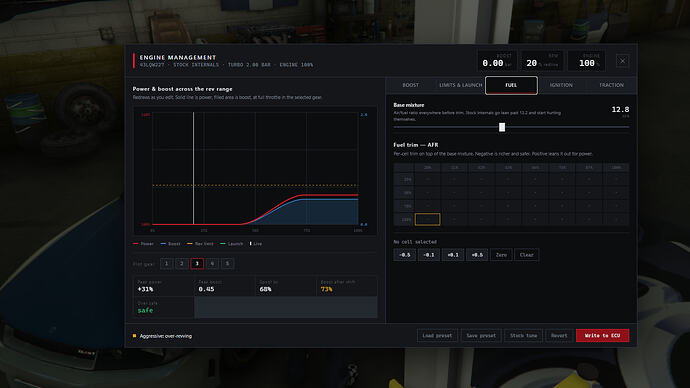Click the 12.8 base mixture value
The width and height of the screenshot is (690, 388).
[x=620, y=110]
